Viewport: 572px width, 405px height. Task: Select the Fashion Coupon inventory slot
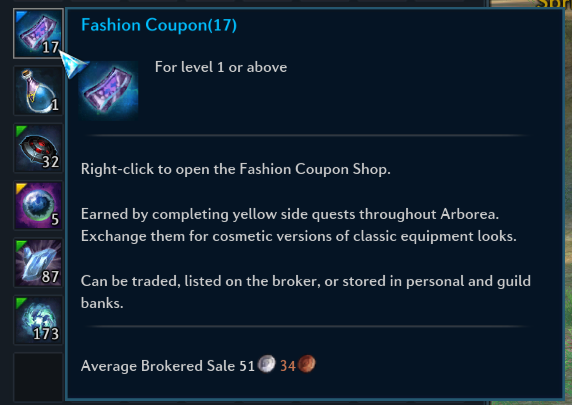click(x=38, y=34)
